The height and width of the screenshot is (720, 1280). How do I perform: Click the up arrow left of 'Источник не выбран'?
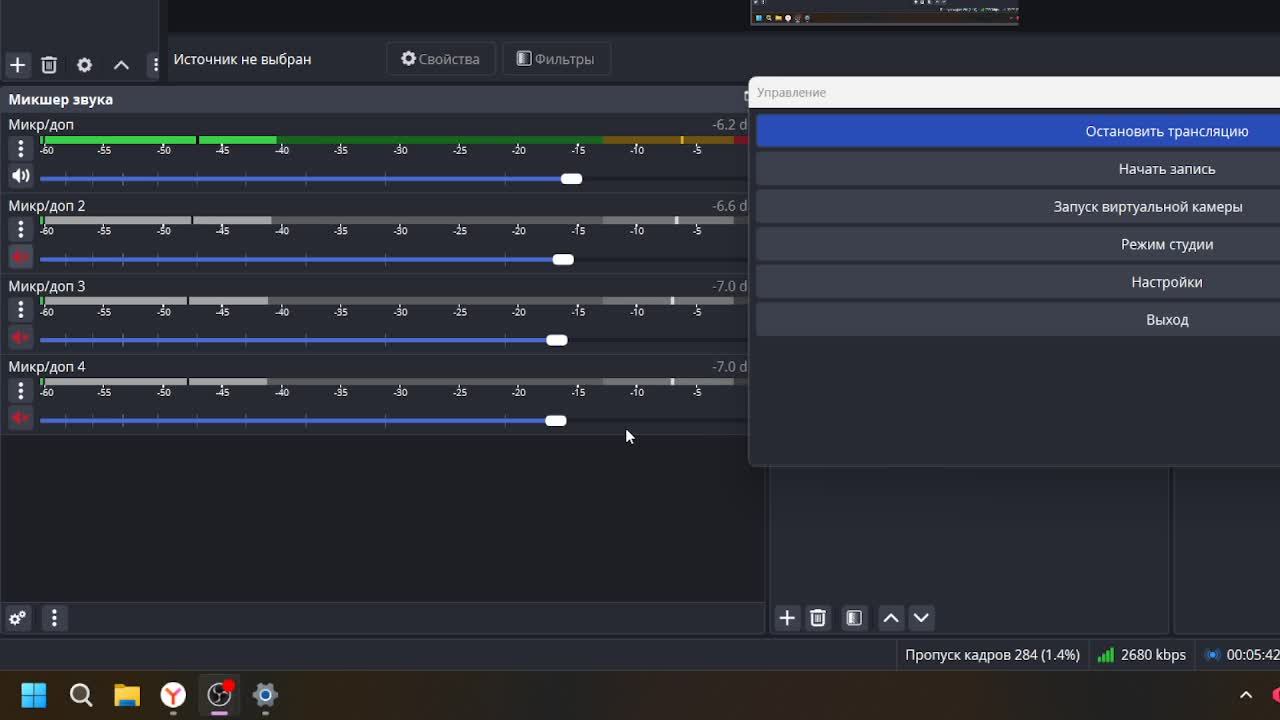[121, 65]
